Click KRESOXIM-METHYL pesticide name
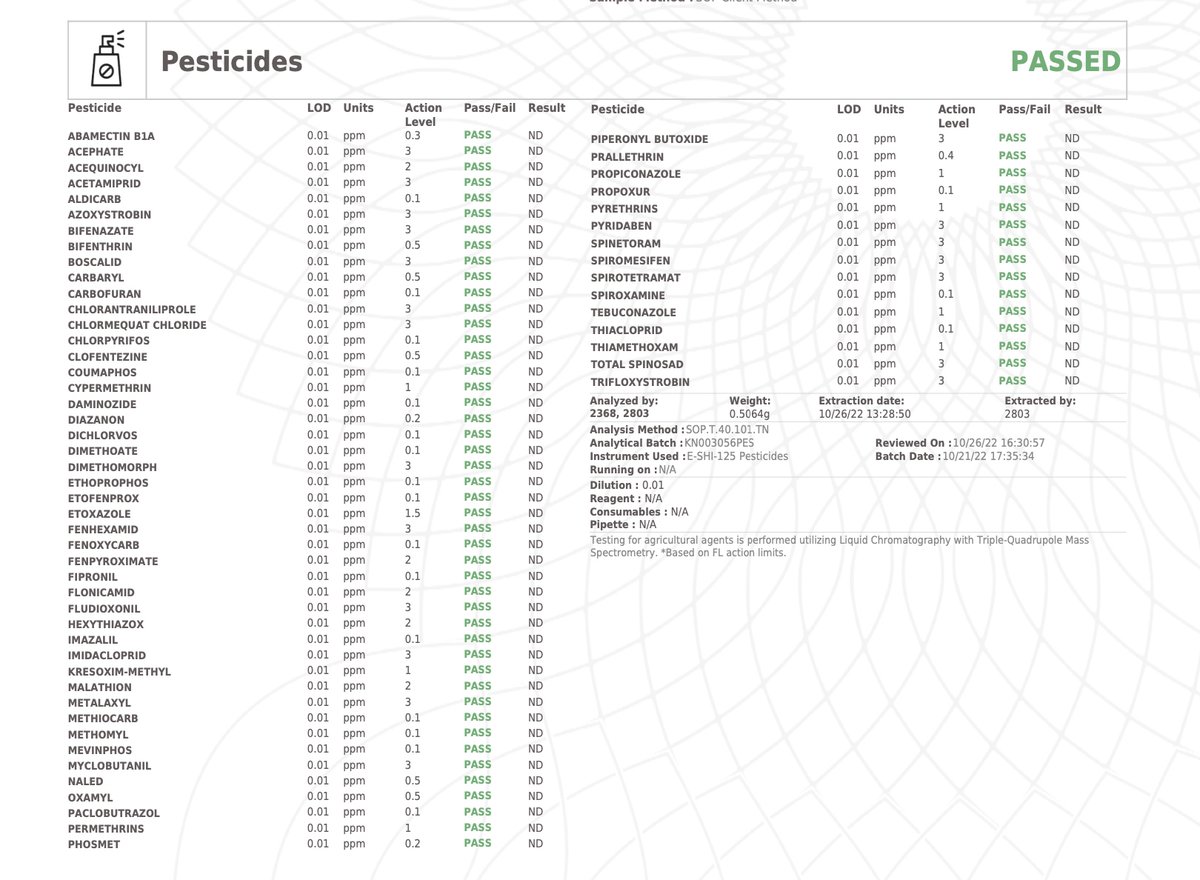This screenshot has width=1200, height=880. (119, 672)
